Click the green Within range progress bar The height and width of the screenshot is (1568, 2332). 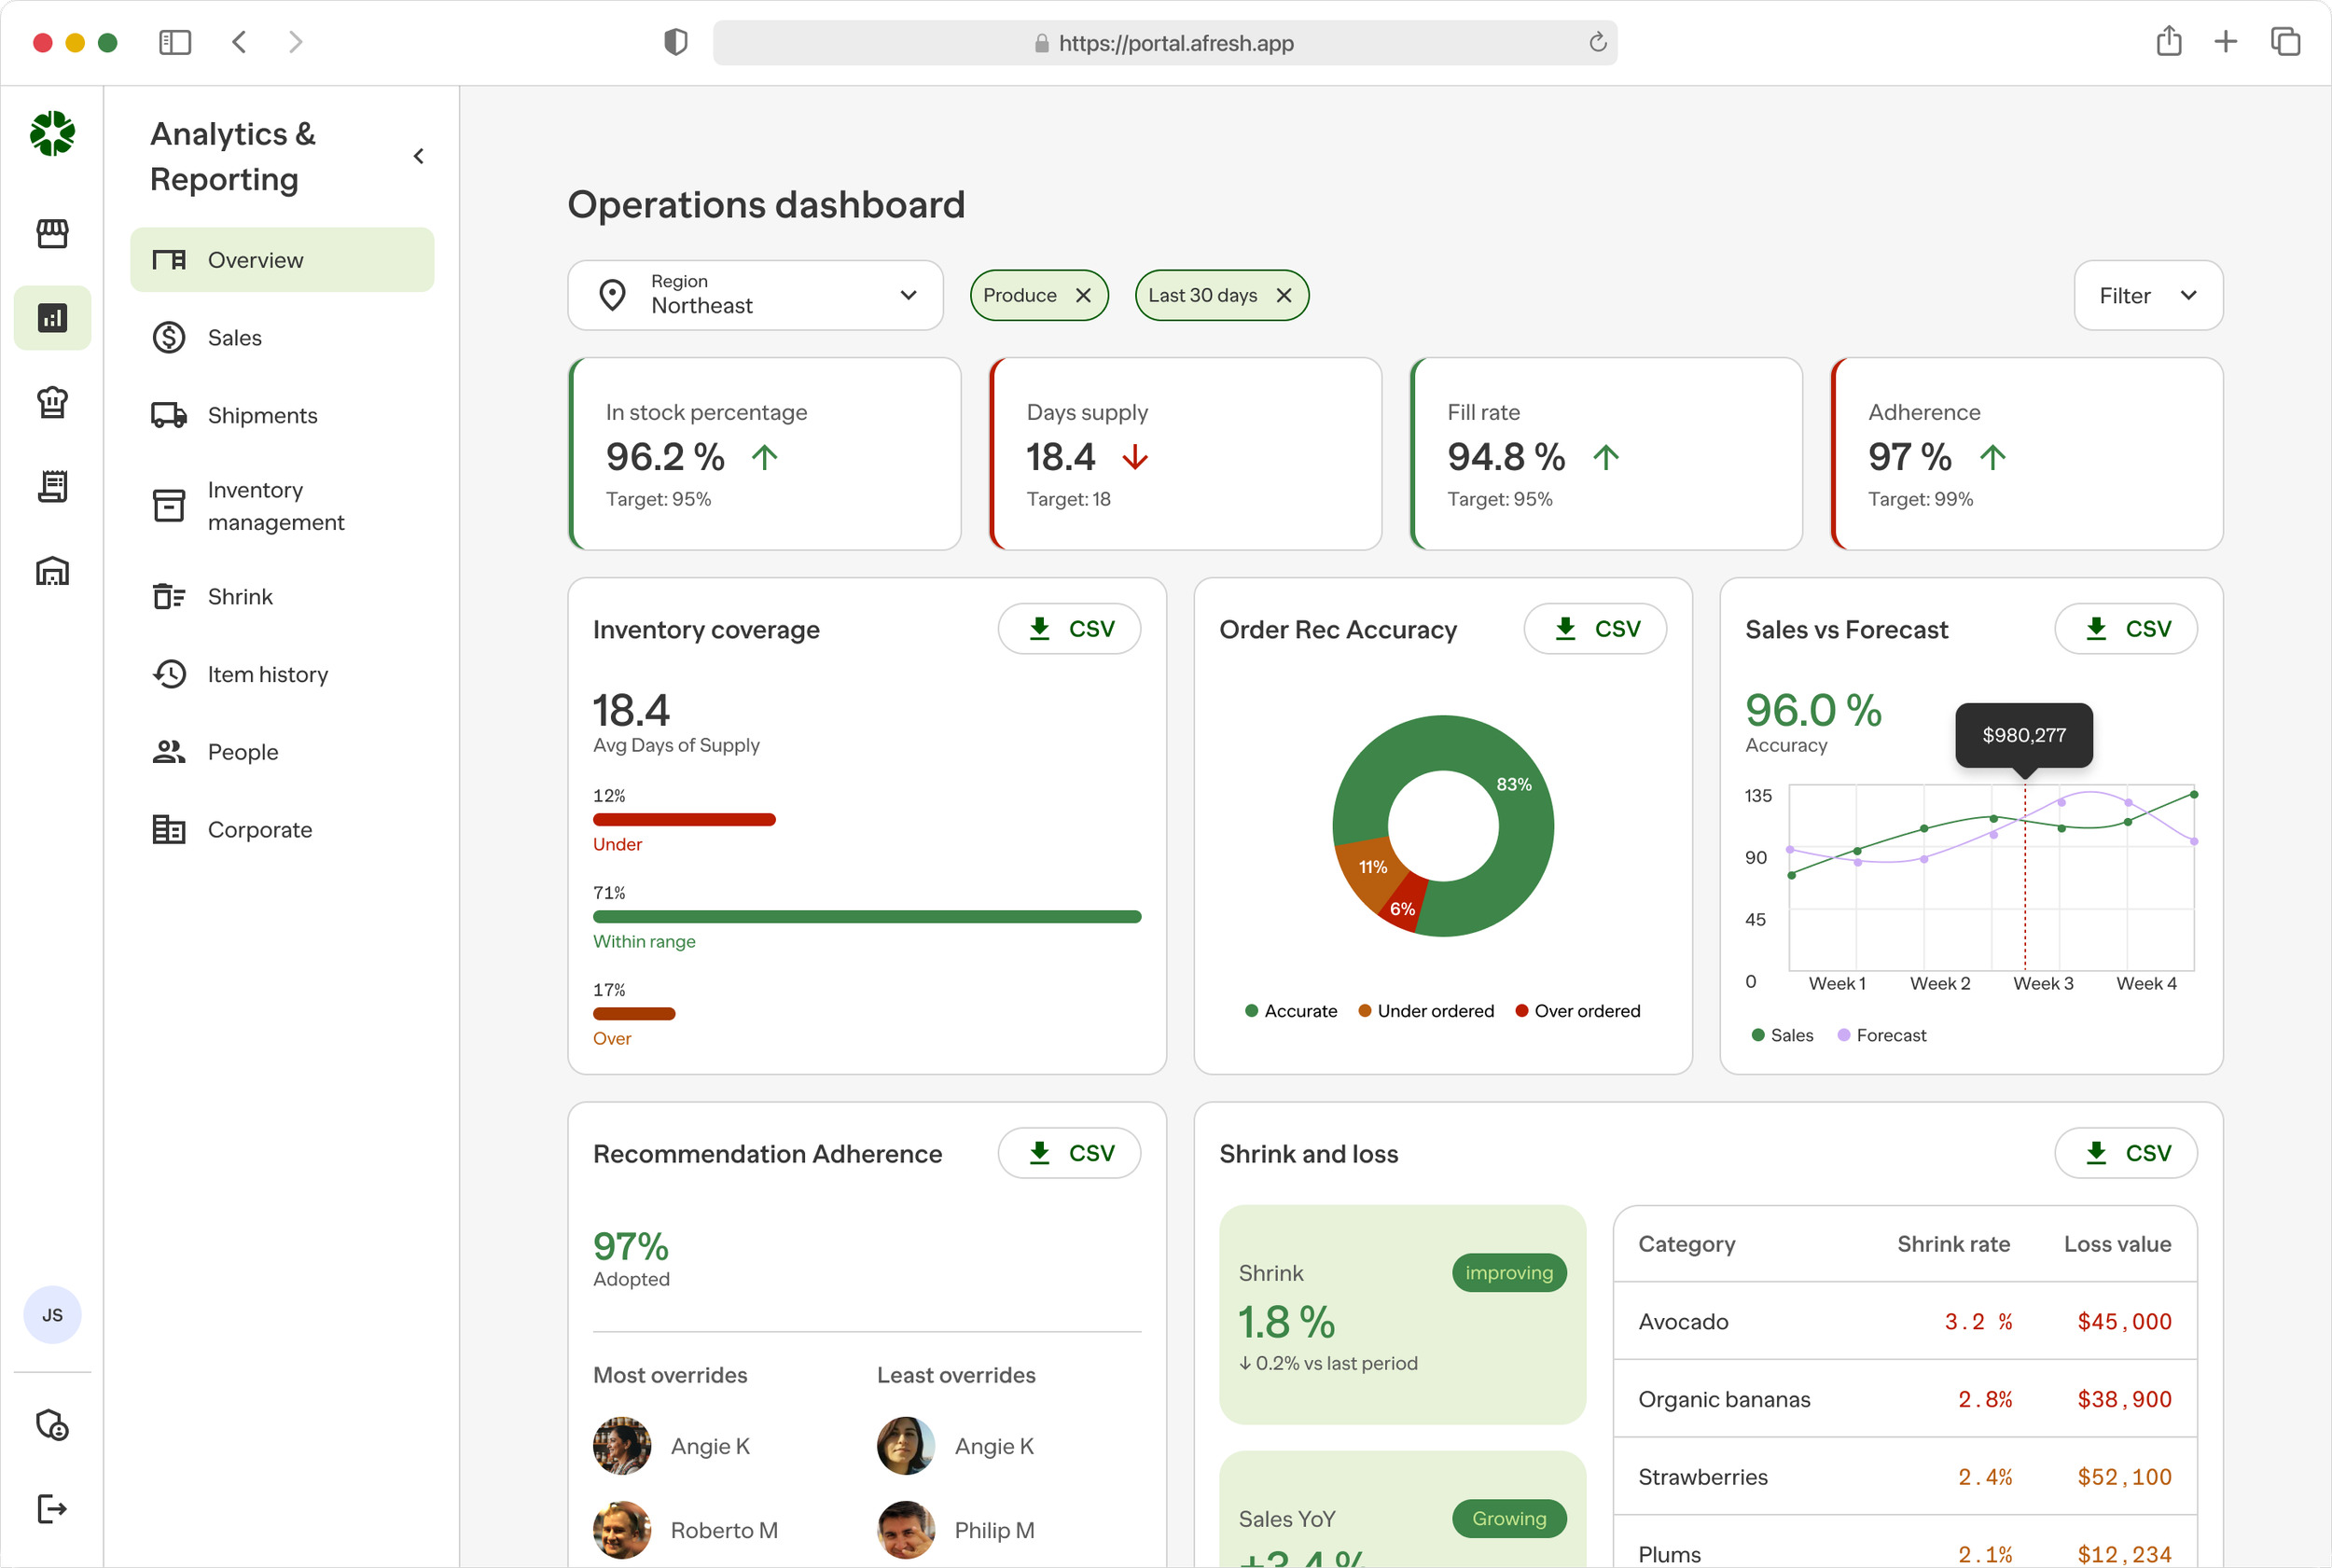pos(866,917)
